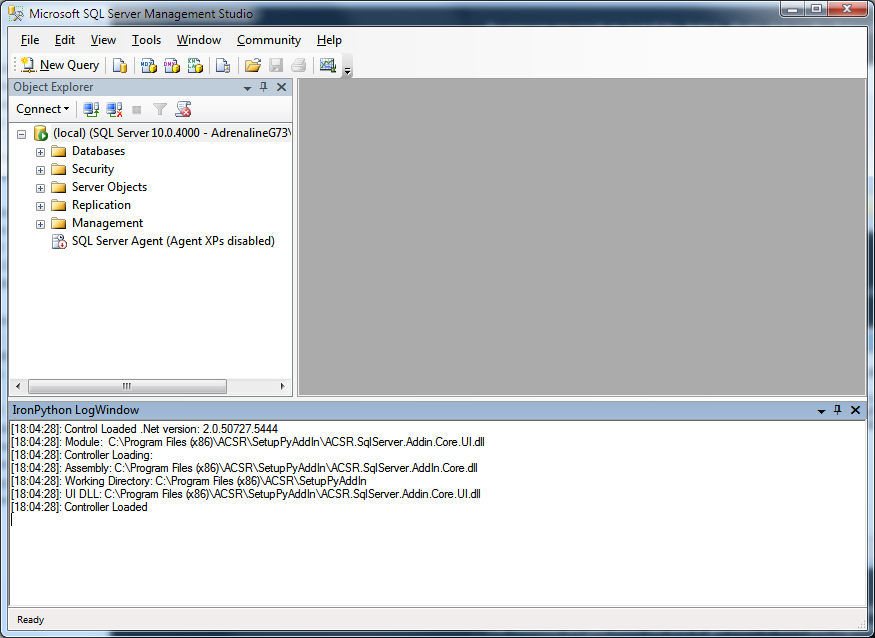875x638 pixels.
Task: Click the 'UI DLL:' log line
Action: pos(246,493)
